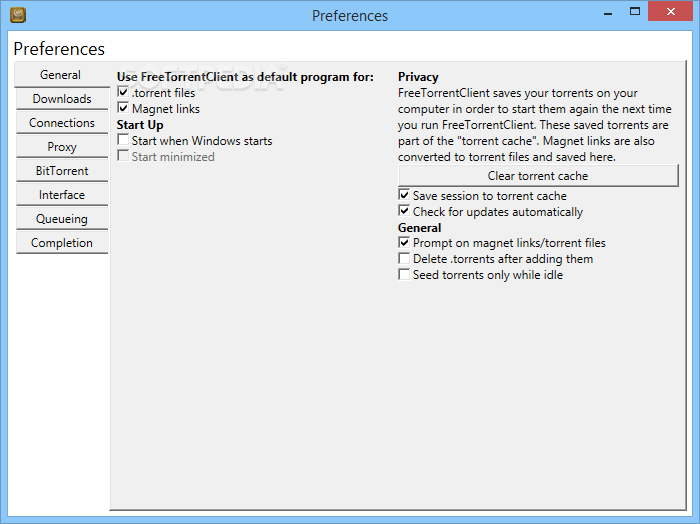Maximize the Preferences window
The image size is (700, 524).
click(635, 12)
